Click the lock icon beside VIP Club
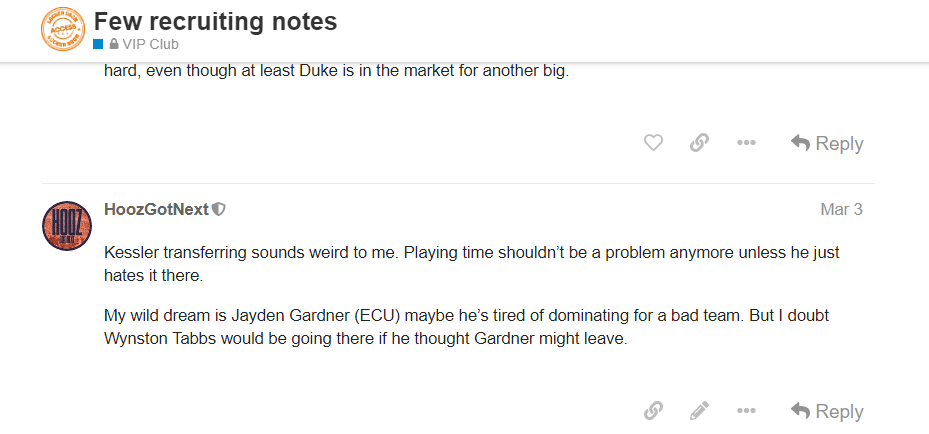The image size is (929, 434). [x=114, y=44]
